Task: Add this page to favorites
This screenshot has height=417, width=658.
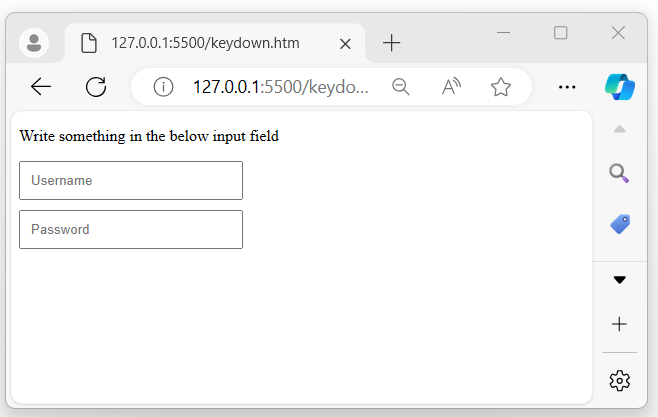Action: click(501, 87)
